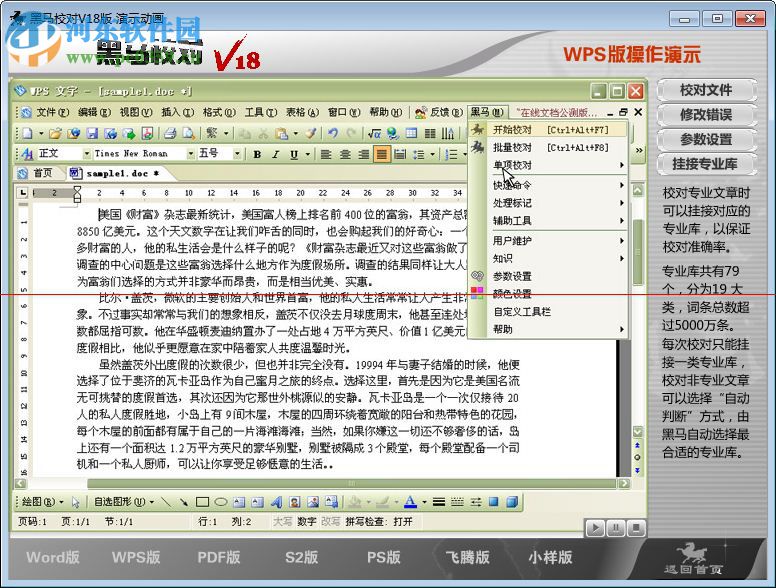This screenshot has height=588, width=776.
Task: Open the line style picker
Action: click(x=438, y=502)
